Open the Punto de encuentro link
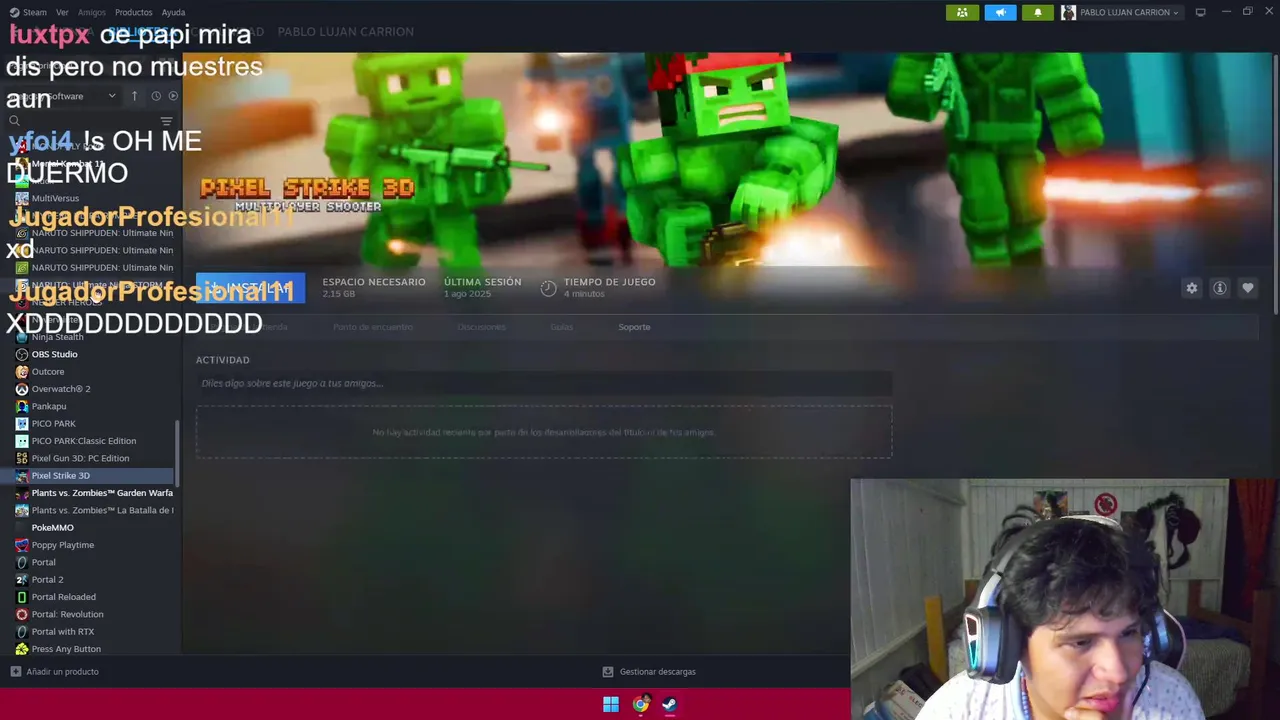Viewport: 1280px width, 720px height. (x=372, y=327)
